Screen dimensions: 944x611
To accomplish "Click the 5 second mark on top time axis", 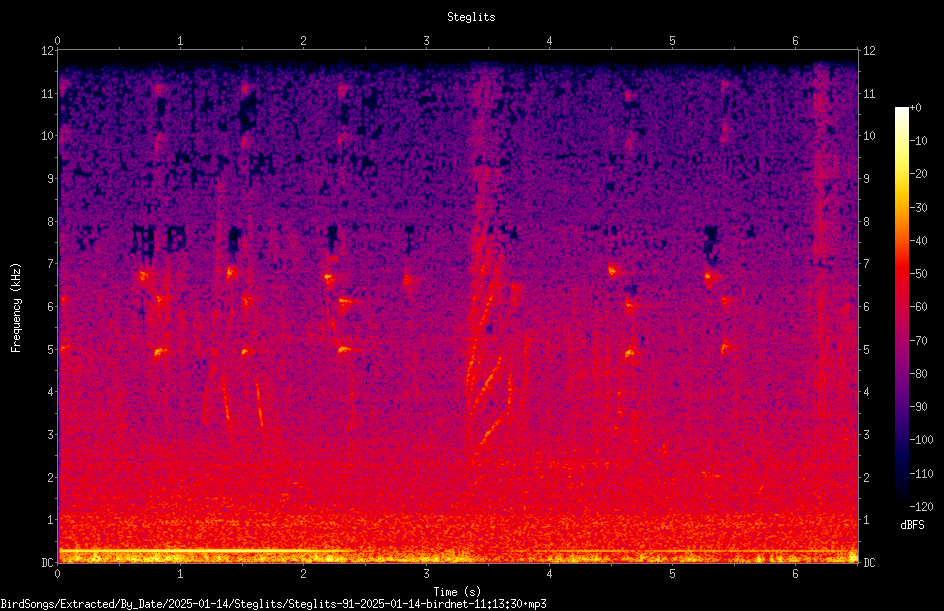I will point(672,41).
